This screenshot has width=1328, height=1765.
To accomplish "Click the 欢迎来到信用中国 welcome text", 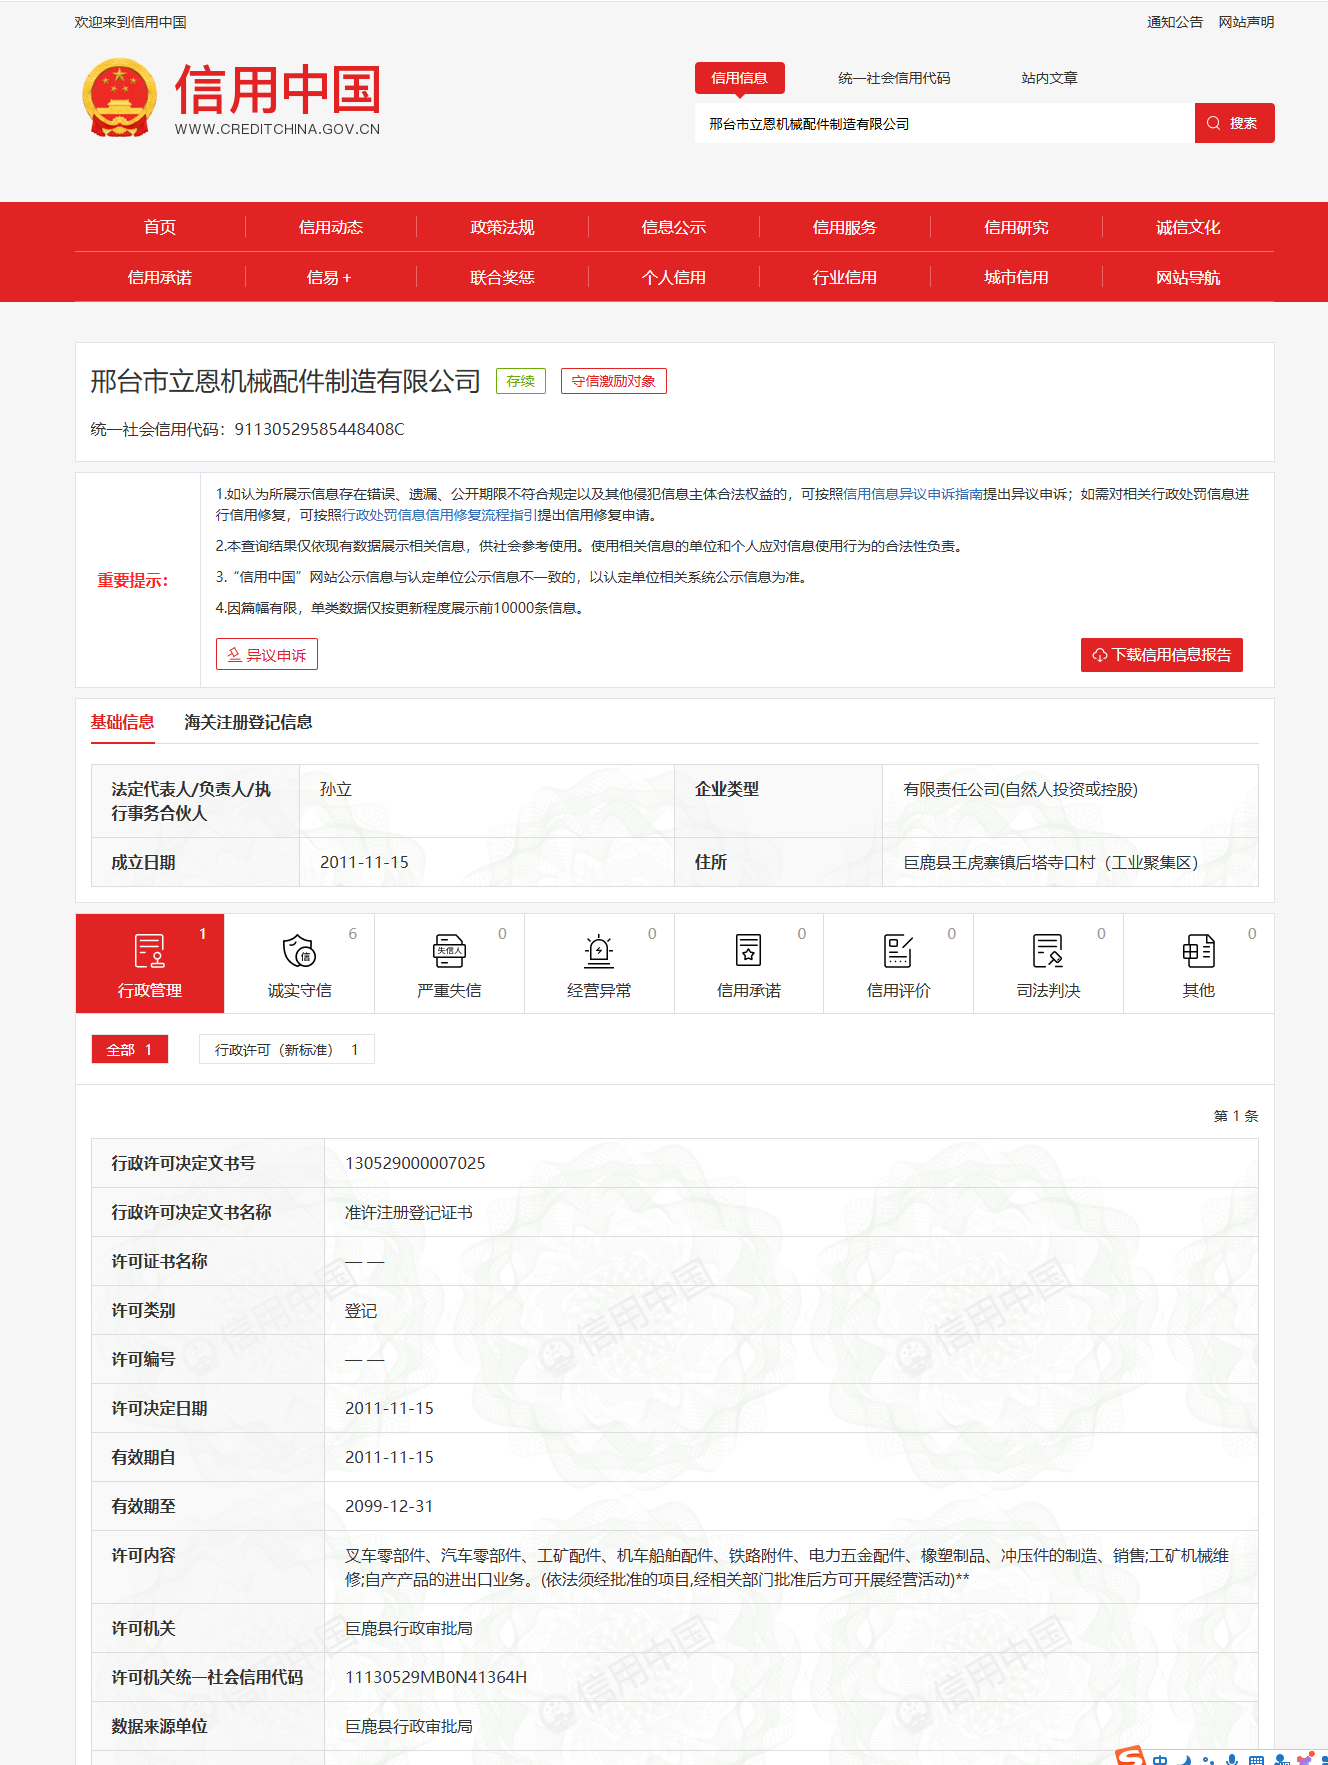I will (x=130, y=22).
